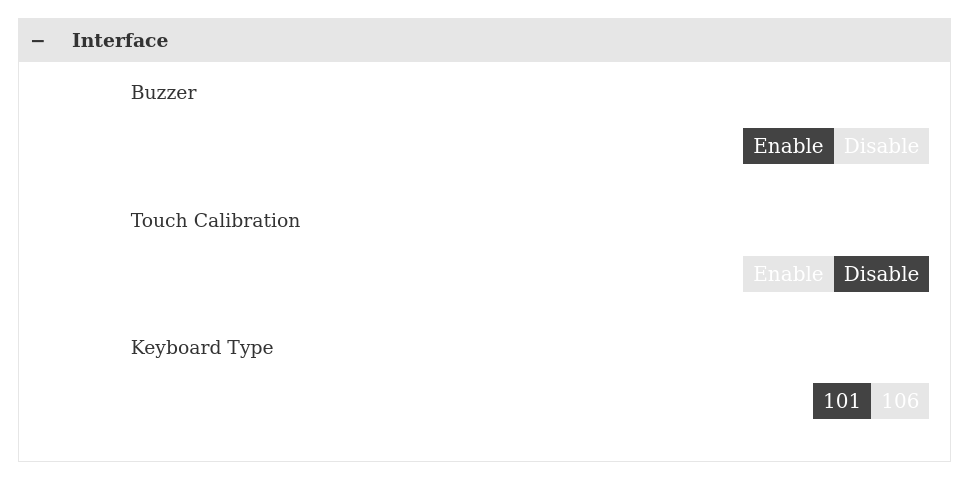Disable Touch Calibration
The height and width of the screenshot is (481, 973).
click(881, 274)
